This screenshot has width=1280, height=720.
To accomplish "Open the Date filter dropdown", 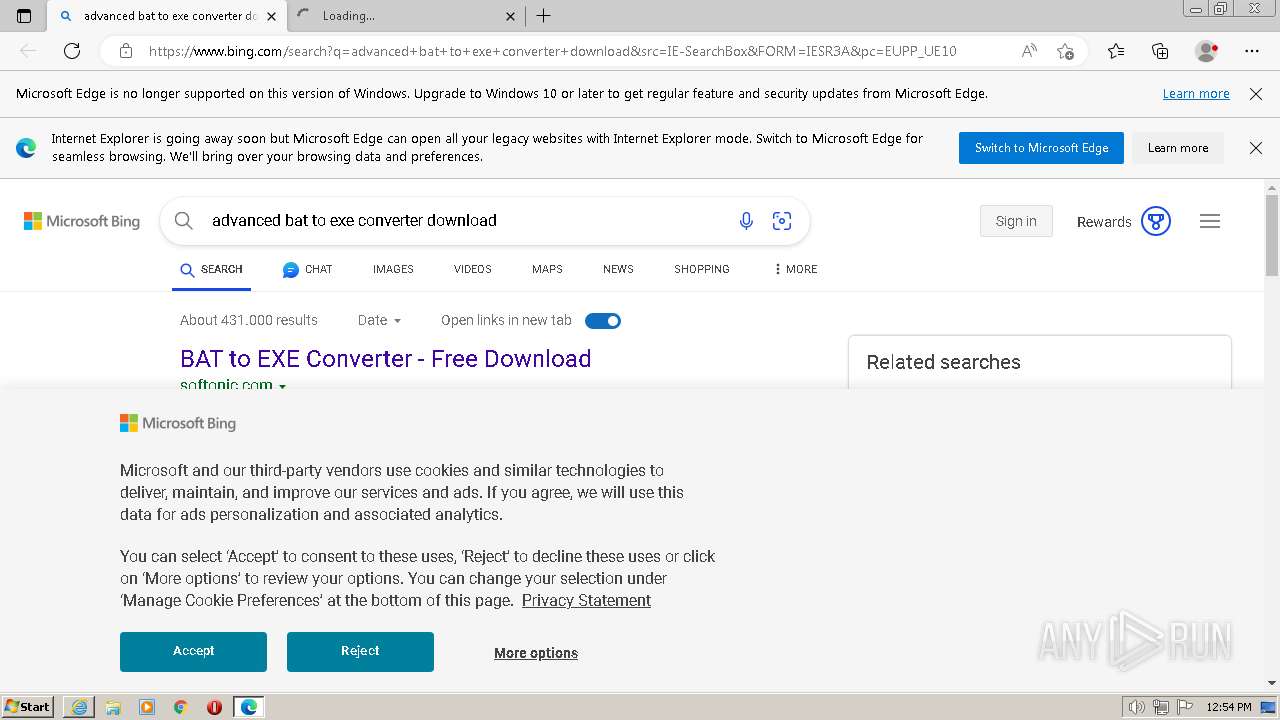I will tap(379, 320).
